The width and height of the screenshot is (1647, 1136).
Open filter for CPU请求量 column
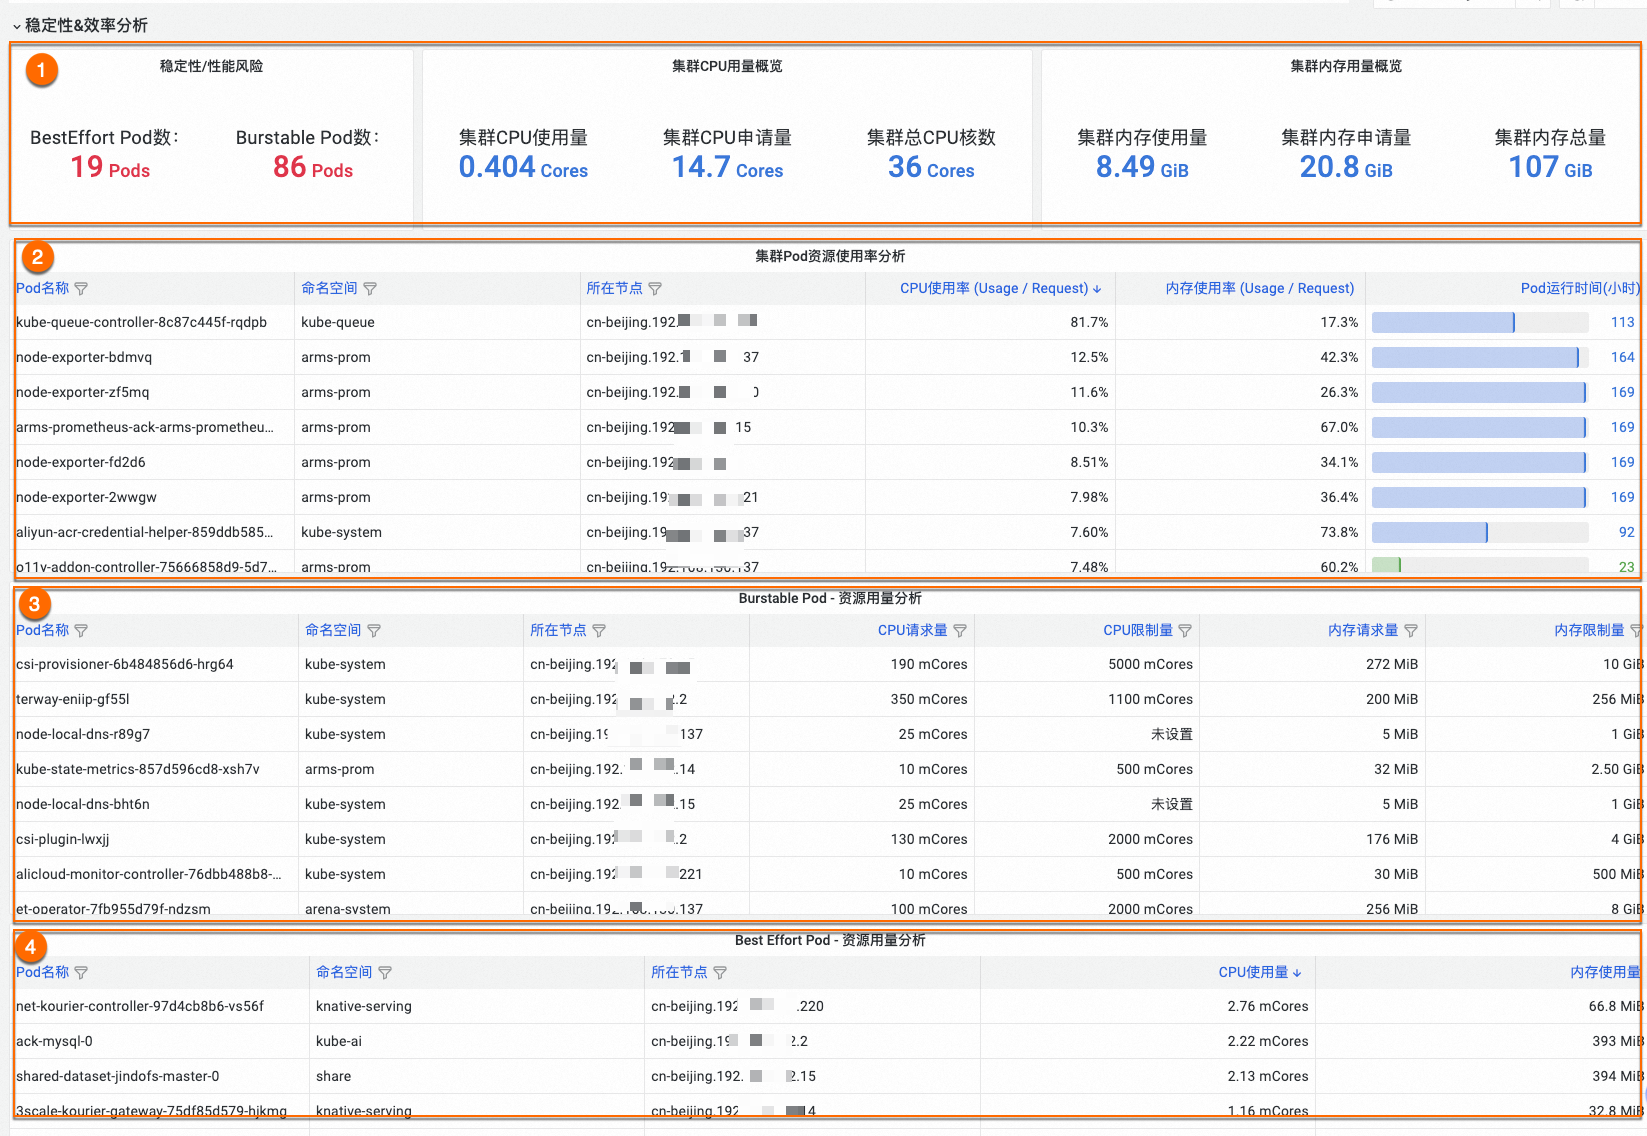pos(960,631)
